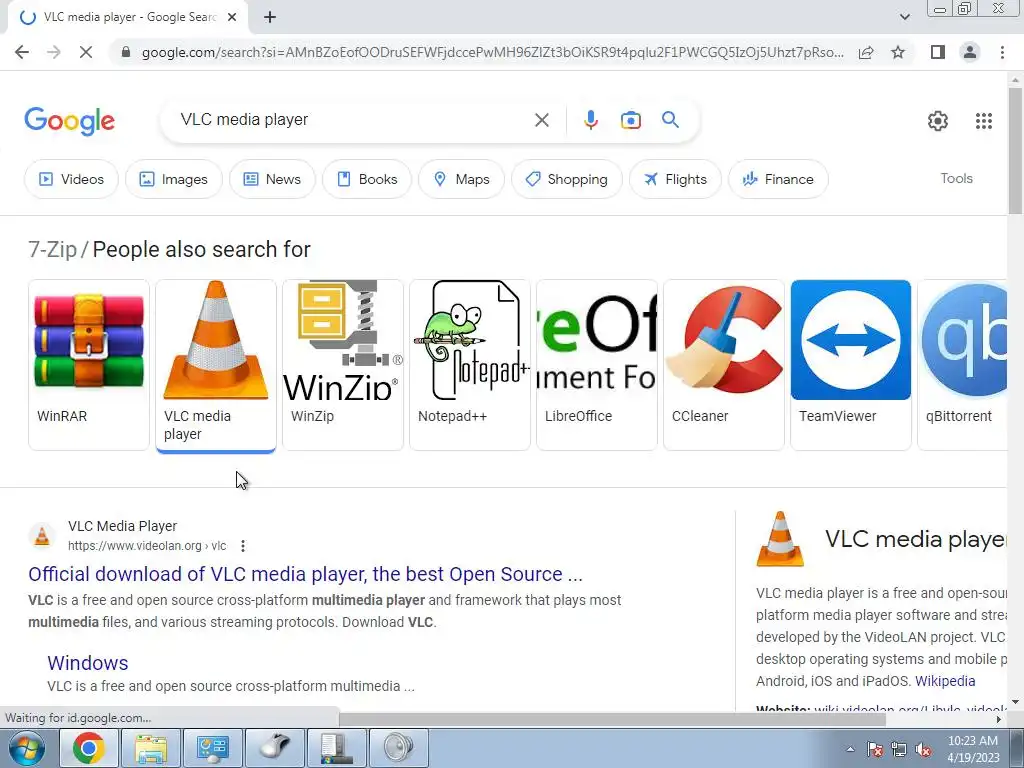1024x768 pixels.
Task: Select the Notepad++ card
Action: [x=470, y=365]
